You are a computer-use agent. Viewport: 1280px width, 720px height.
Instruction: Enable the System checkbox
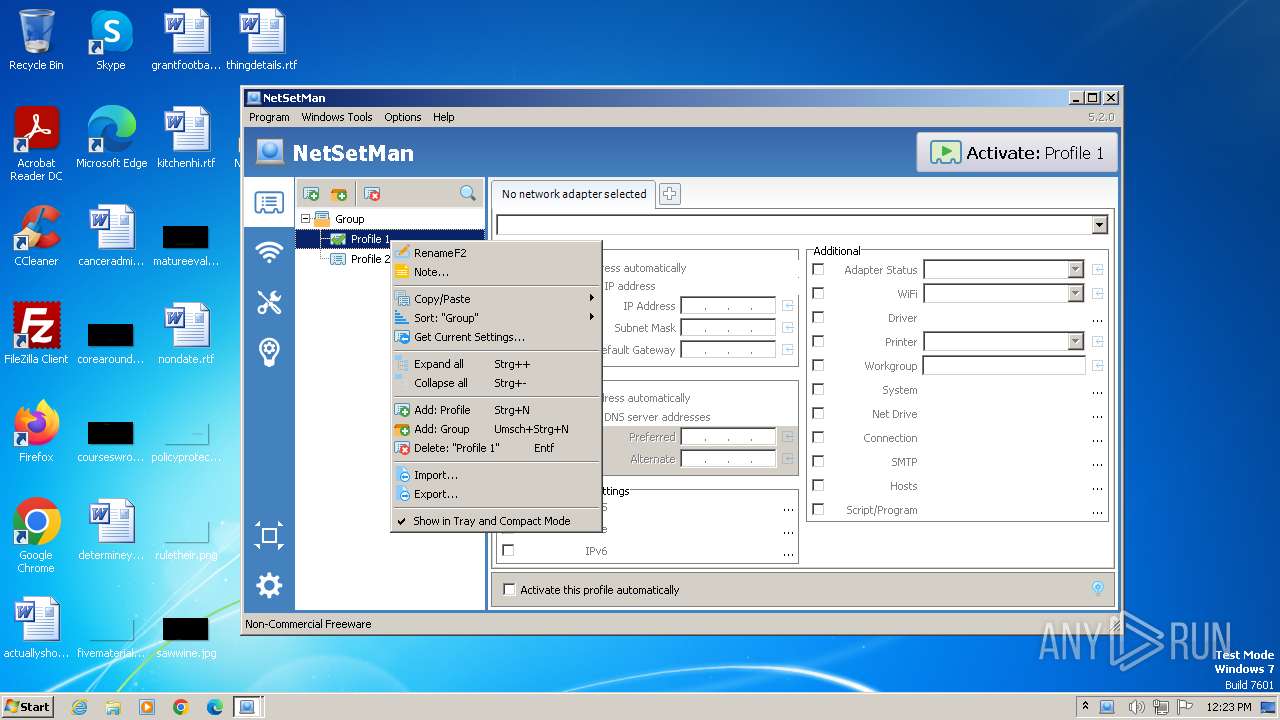tap(818, 390)
